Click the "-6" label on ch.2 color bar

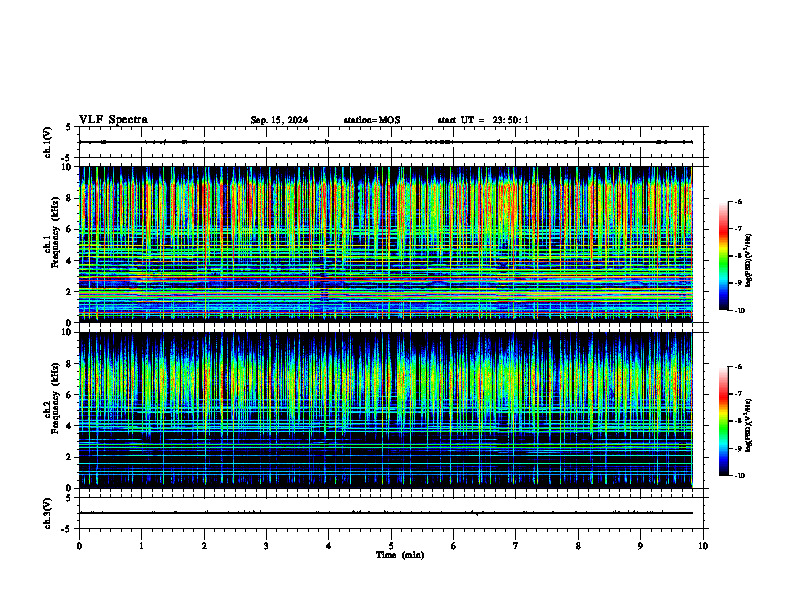[x=738, y=367]
